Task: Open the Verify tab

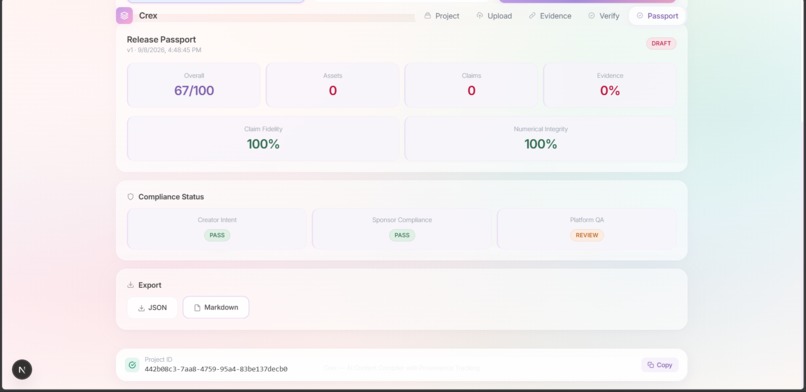Action: [x=603, y=16]
